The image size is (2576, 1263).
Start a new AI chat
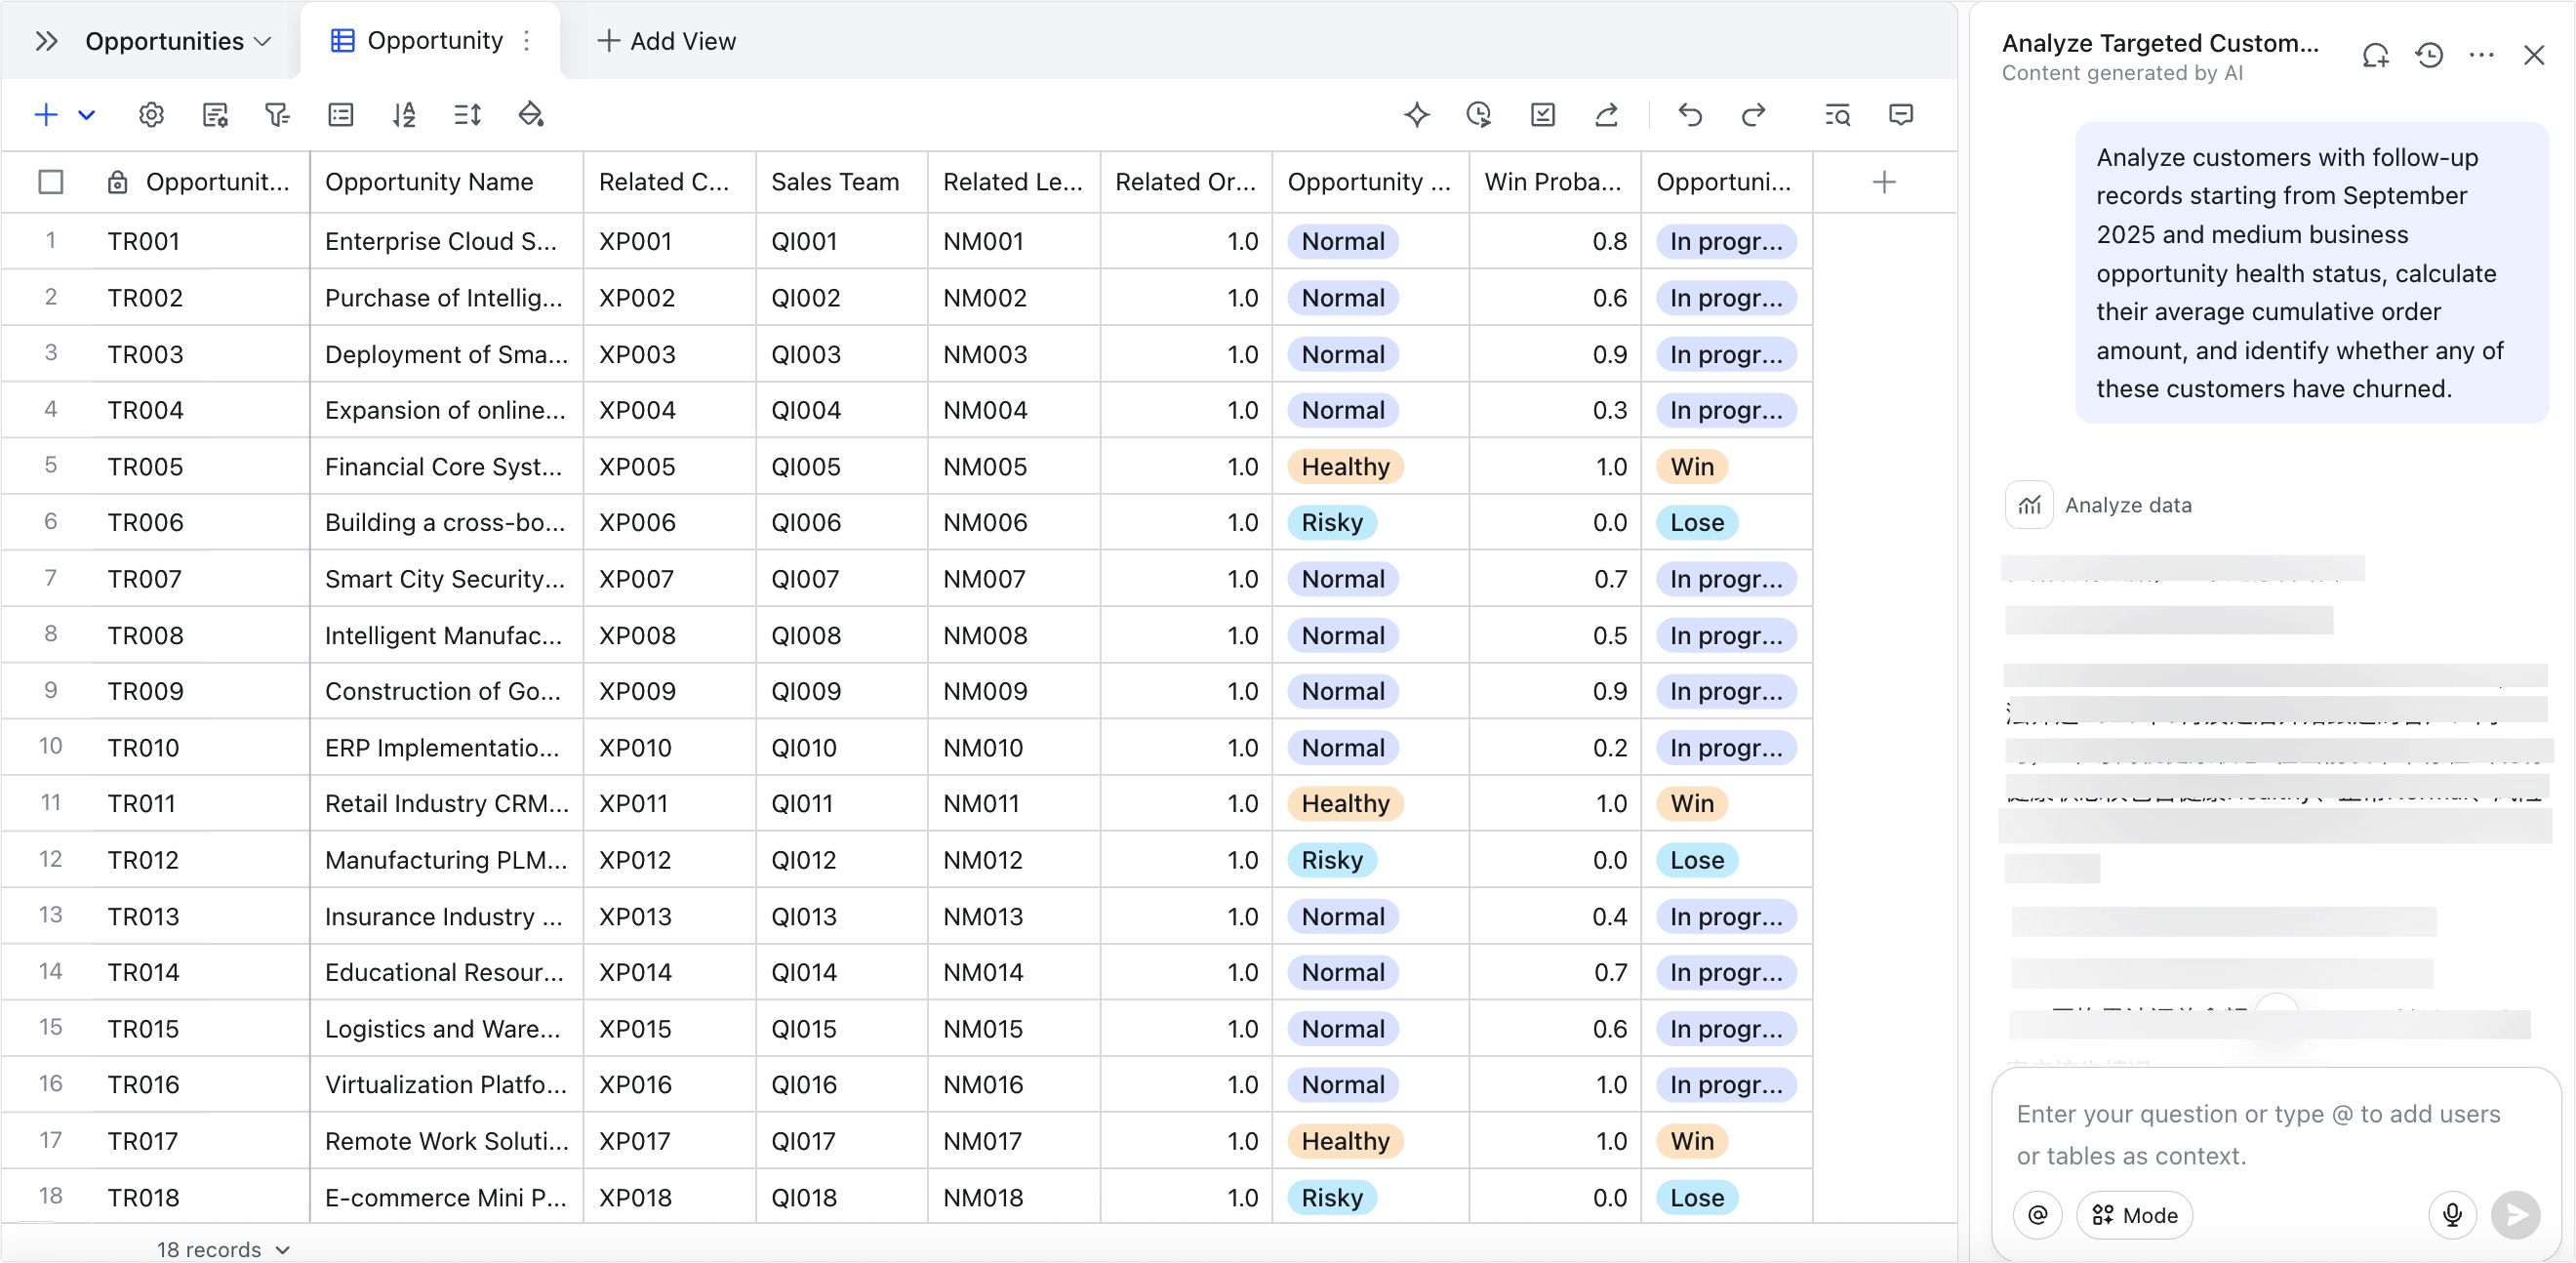coord(2376,55)
